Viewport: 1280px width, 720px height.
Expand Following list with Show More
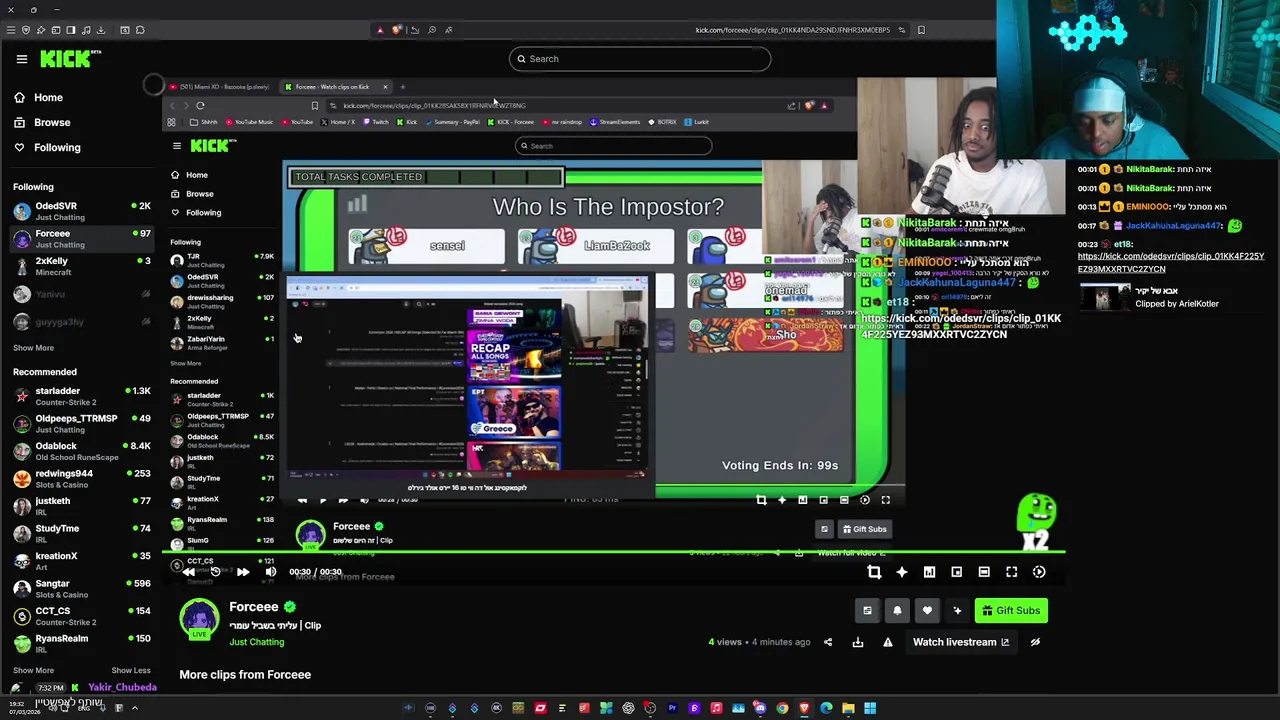[33, 348]
